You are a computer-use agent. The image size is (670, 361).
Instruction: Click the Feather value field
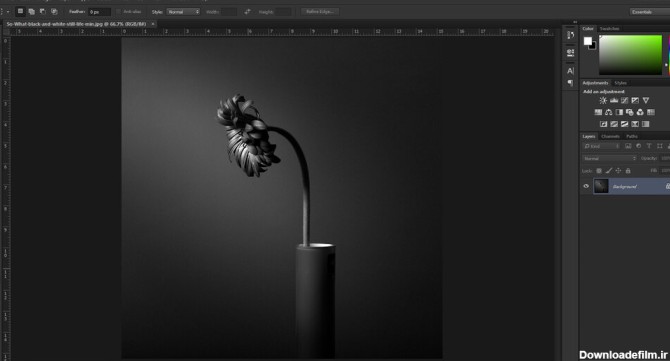(x=100, y=12)
